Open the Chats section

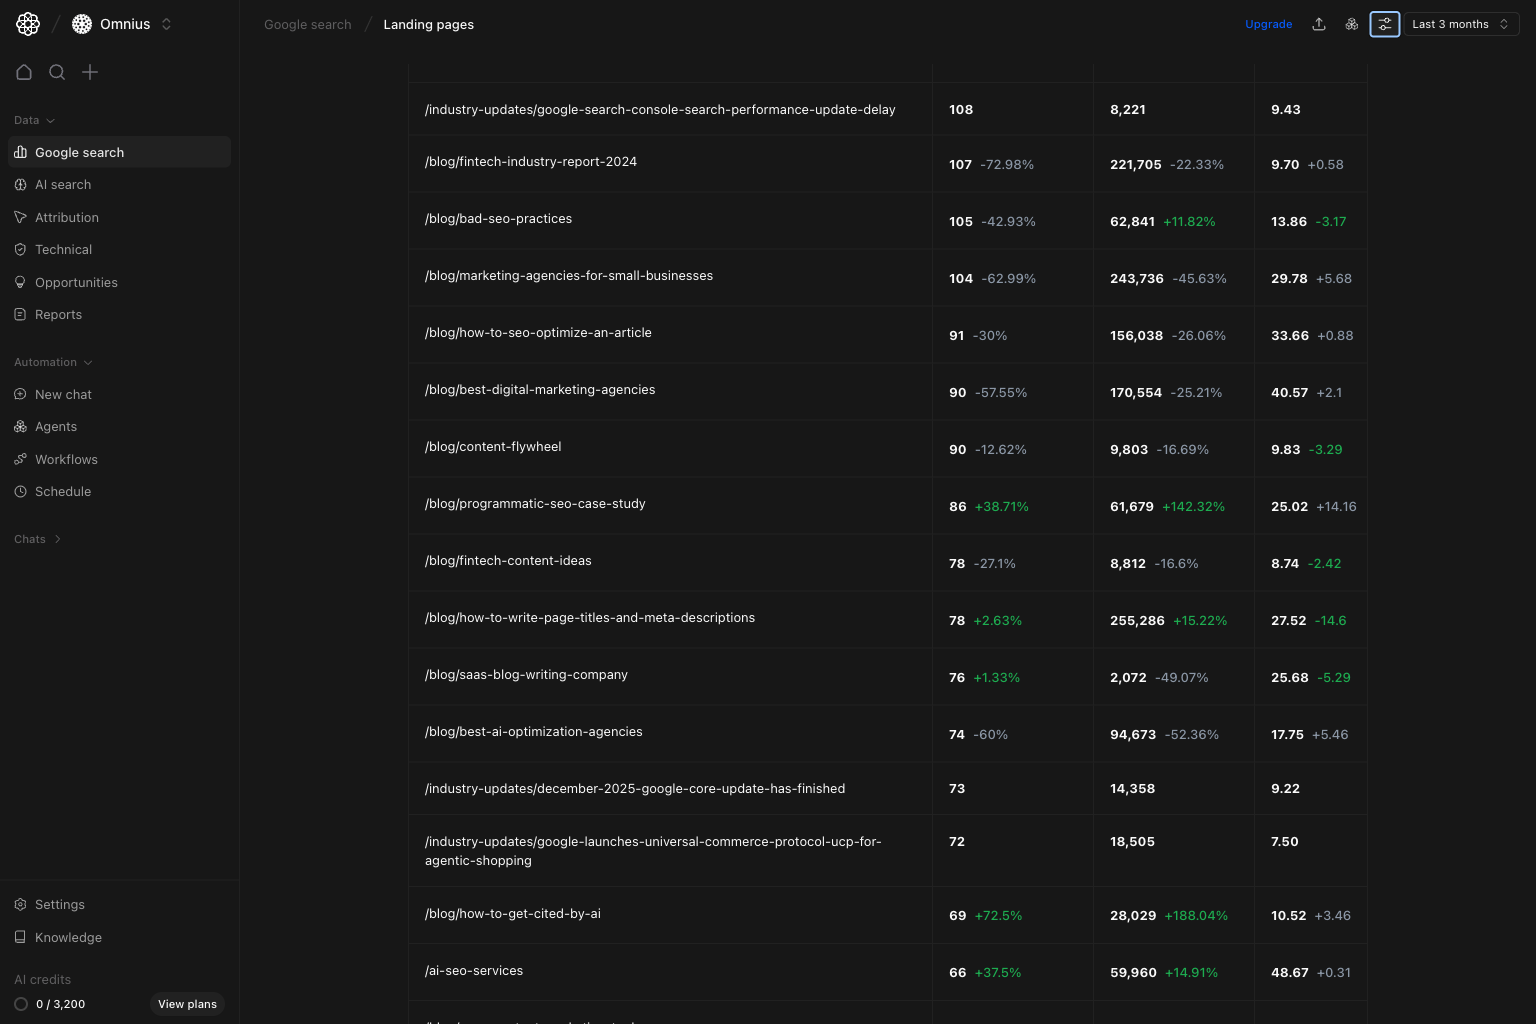[x=36, y=539]
